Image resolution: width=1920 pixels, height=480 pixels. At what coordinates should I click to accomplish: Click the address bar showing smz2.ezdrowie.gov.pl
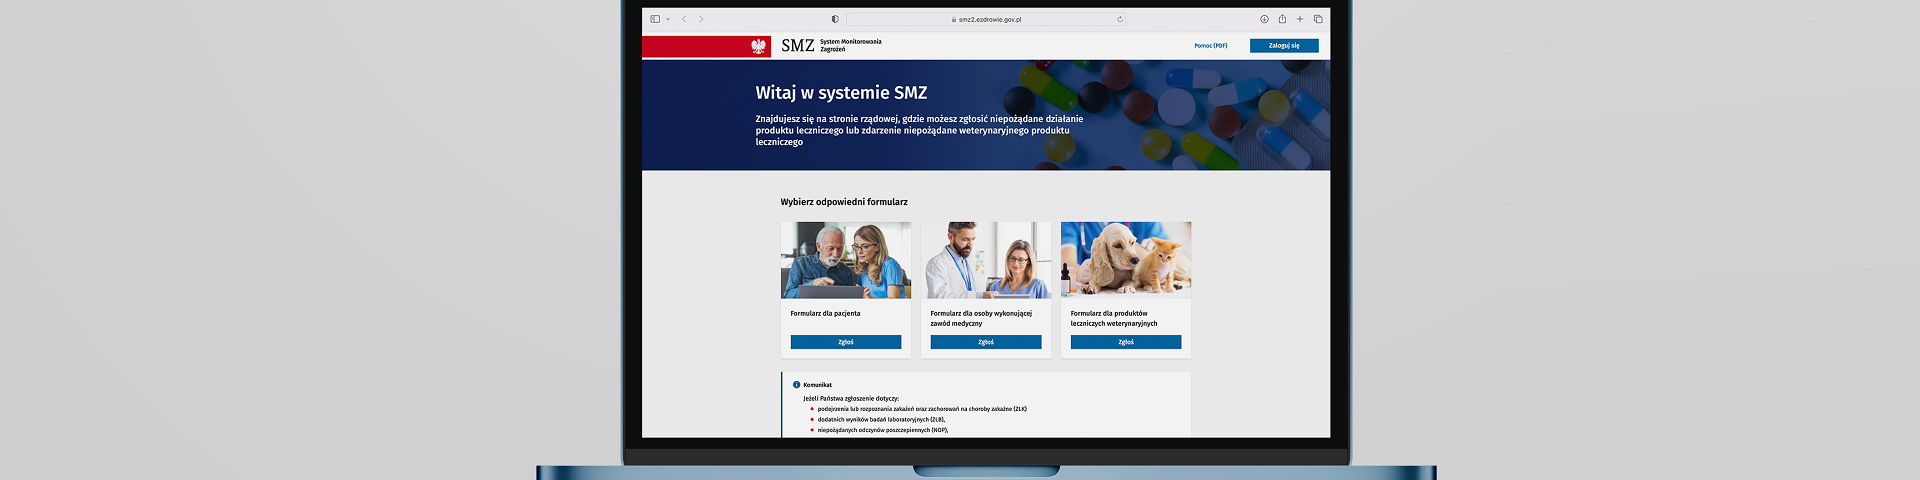[988, 19]
